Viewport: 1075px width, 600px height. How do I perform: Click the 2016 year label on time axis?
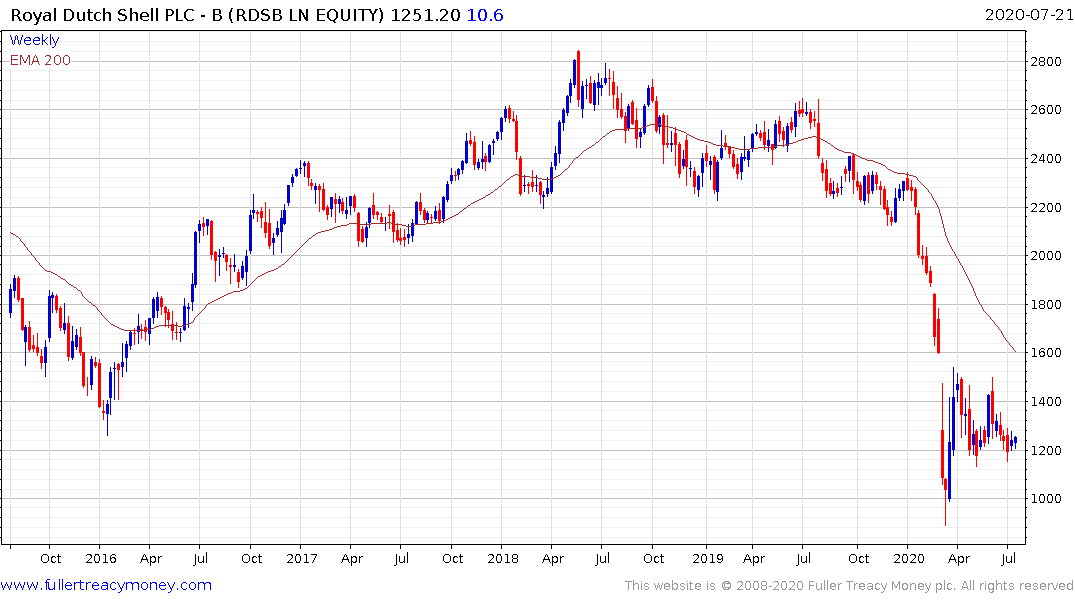[x=101, y=558]
